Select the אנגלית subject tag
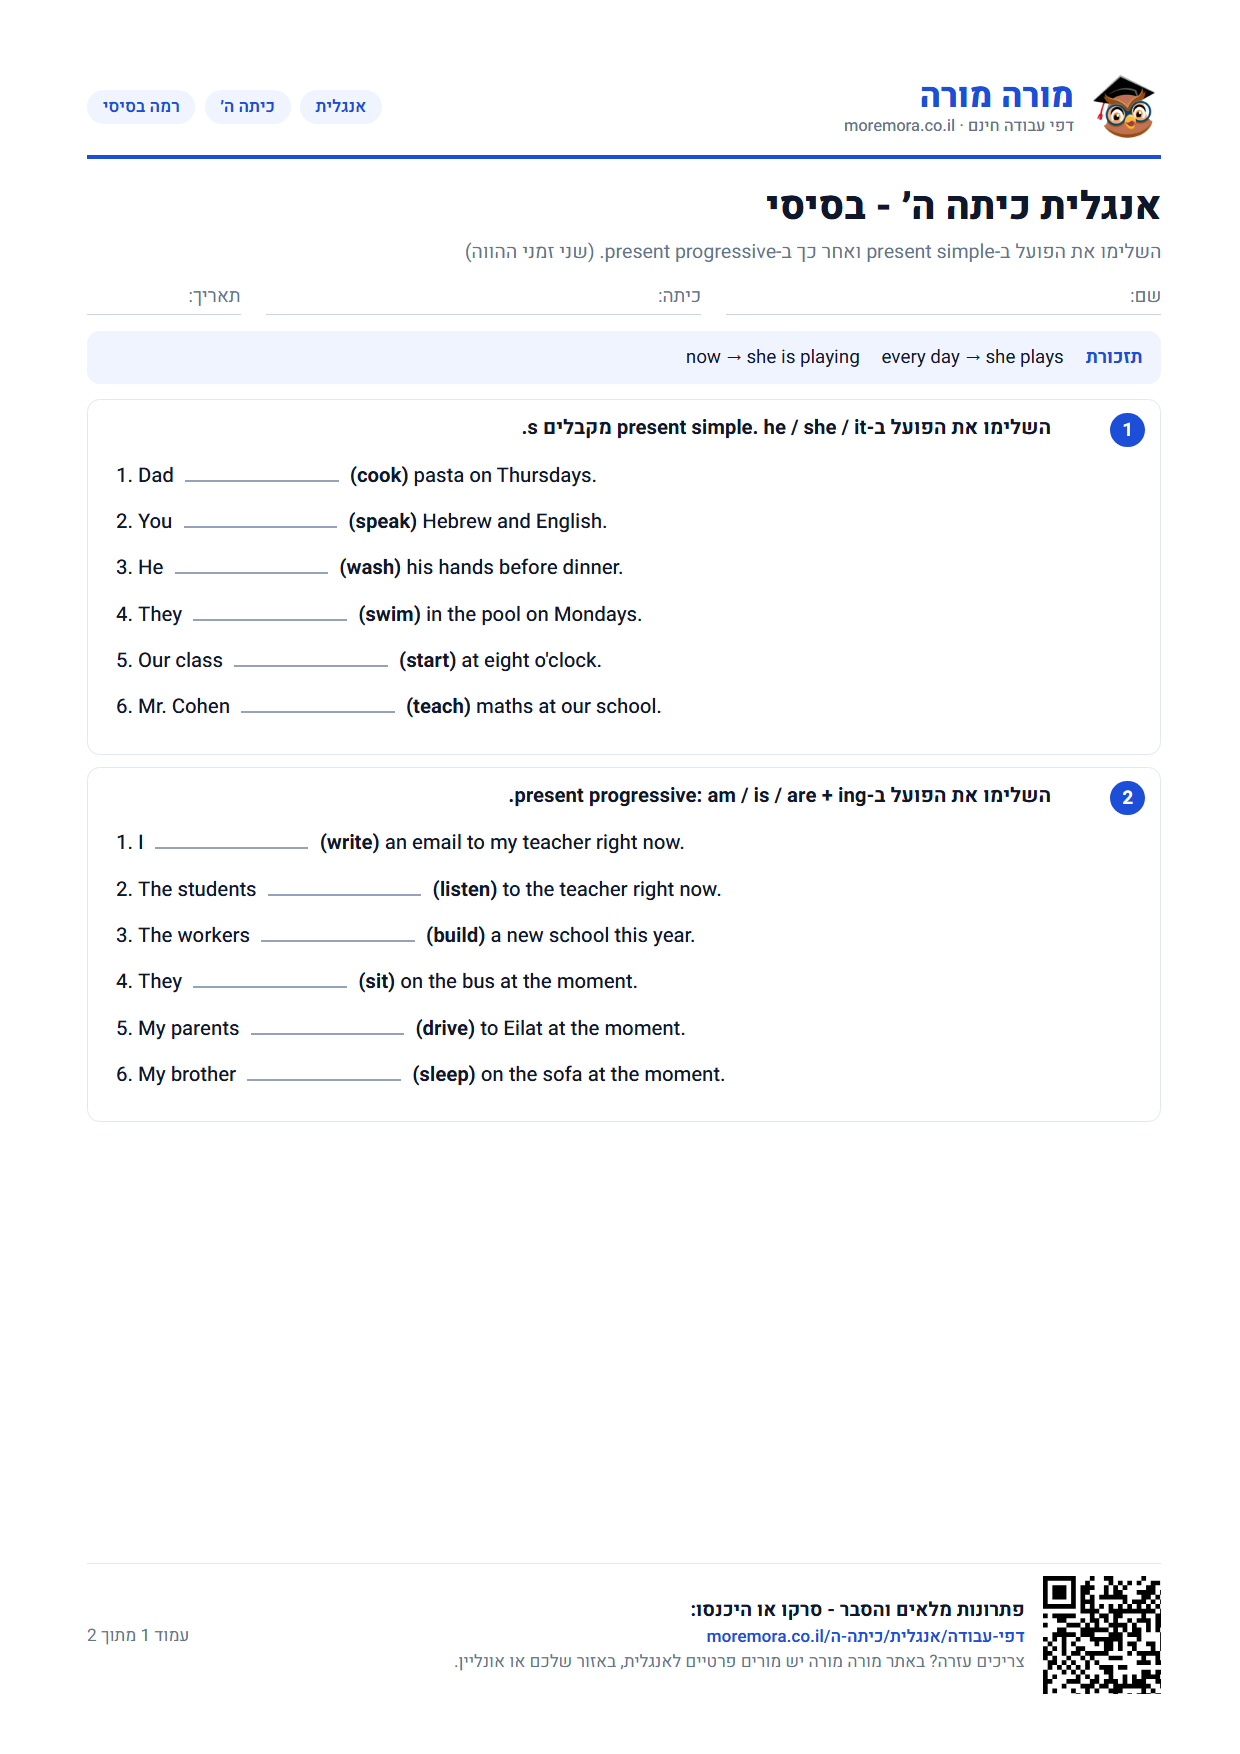The width and height of the screenshot is (1240, 1754). click(341, 107)
